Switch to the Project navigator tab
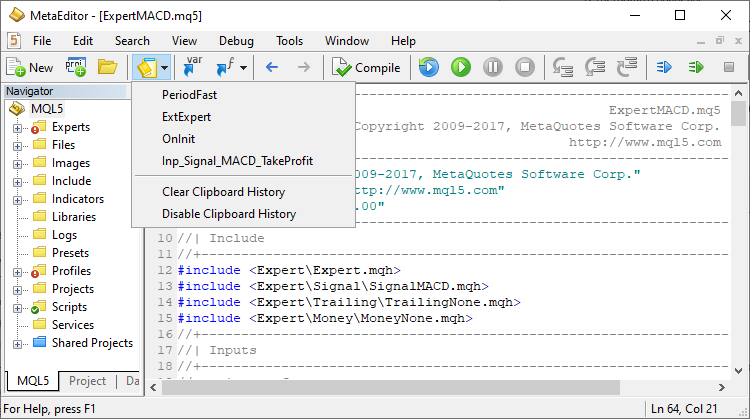The width and height of the screenshot is (750, 419). tap(87, 381)
